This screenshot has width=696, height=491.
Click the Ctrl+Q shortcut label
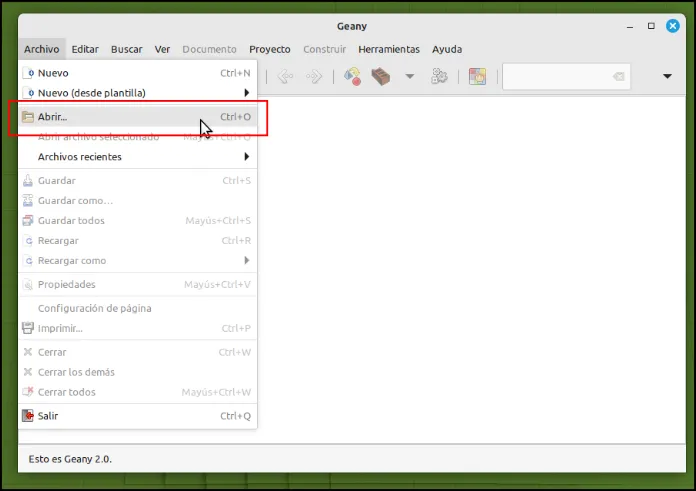[x=236, y=416]
